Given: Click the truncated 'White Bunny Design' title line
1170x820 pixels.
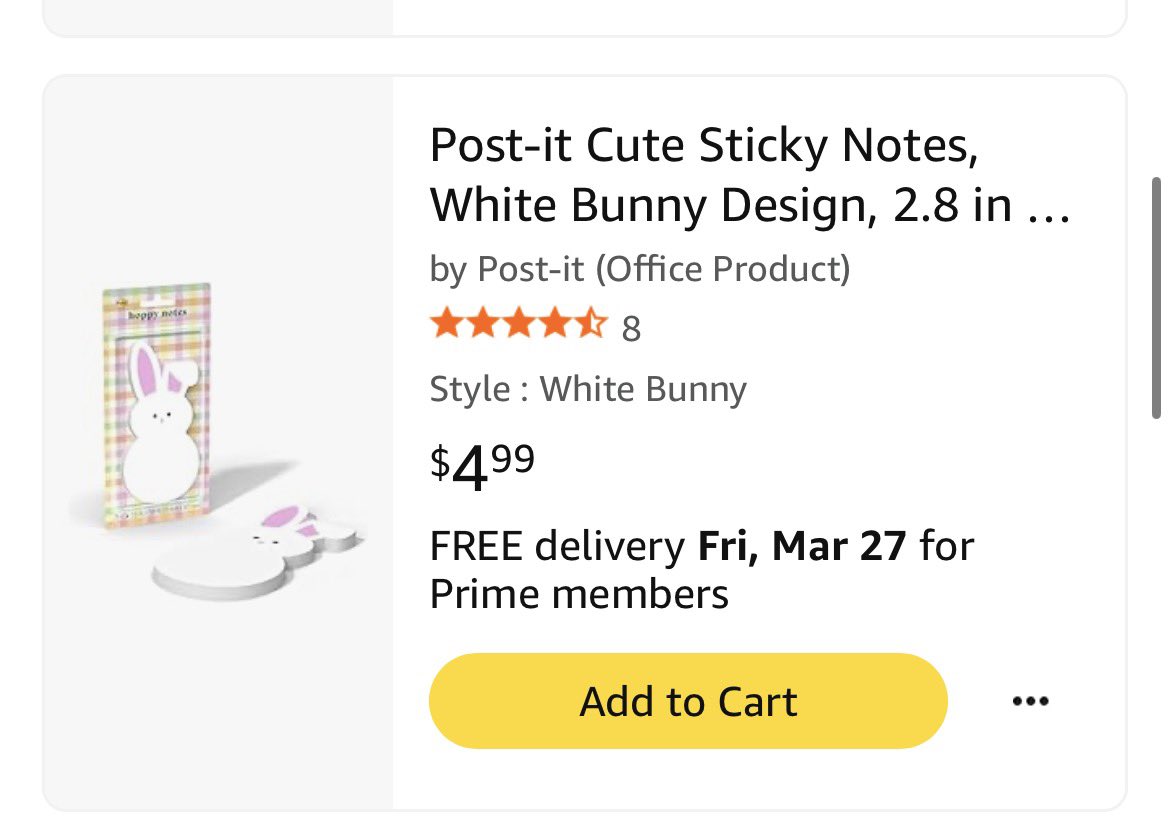Looking at the screenshot, I should click(728, 205).
